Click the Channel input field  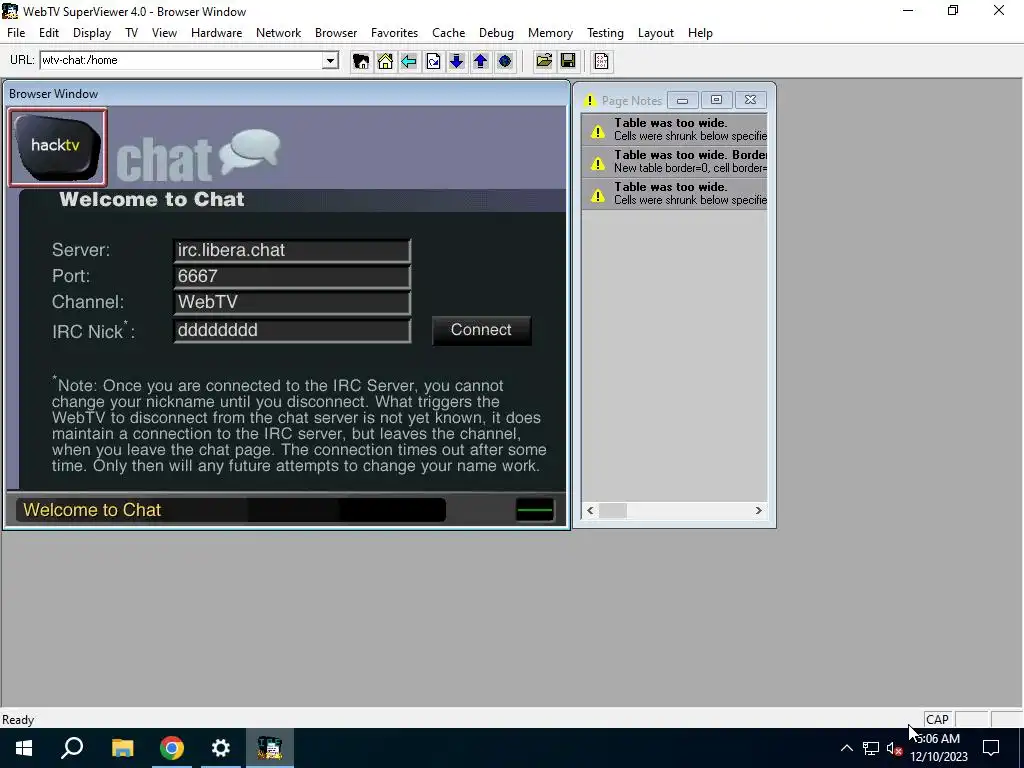292,302
